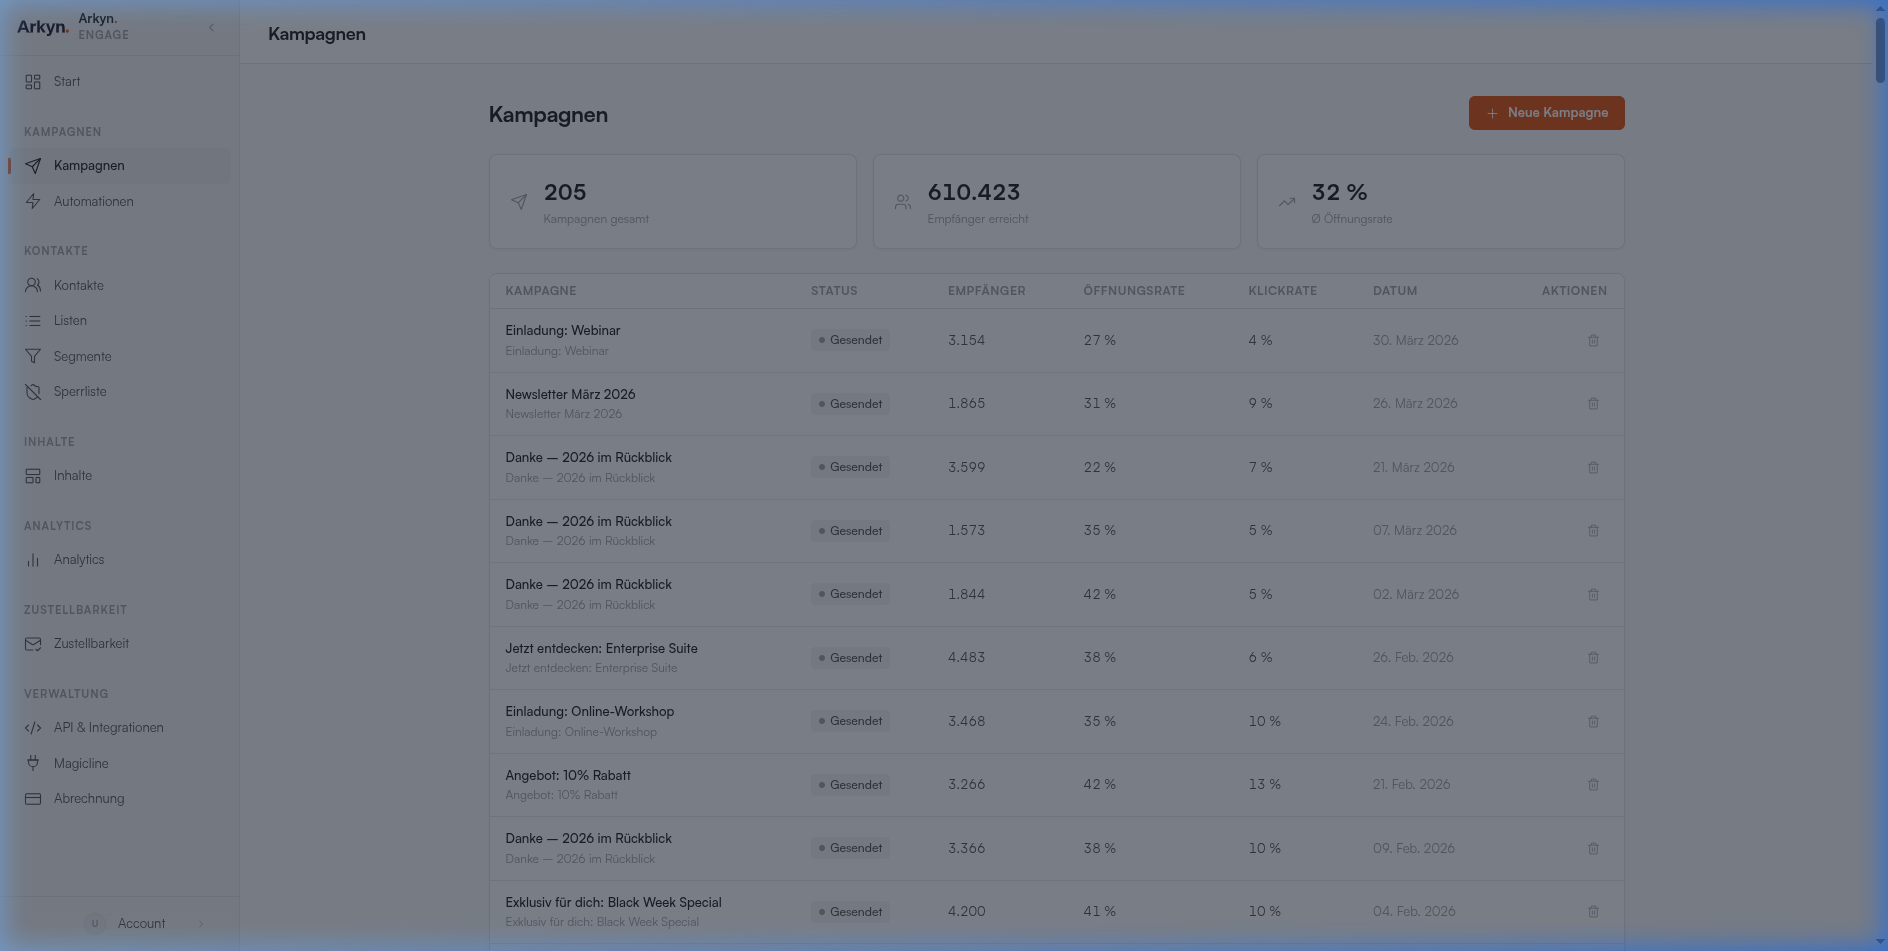
Task: Open Analytics bar chart icon
Action: [x=33, y=560]
